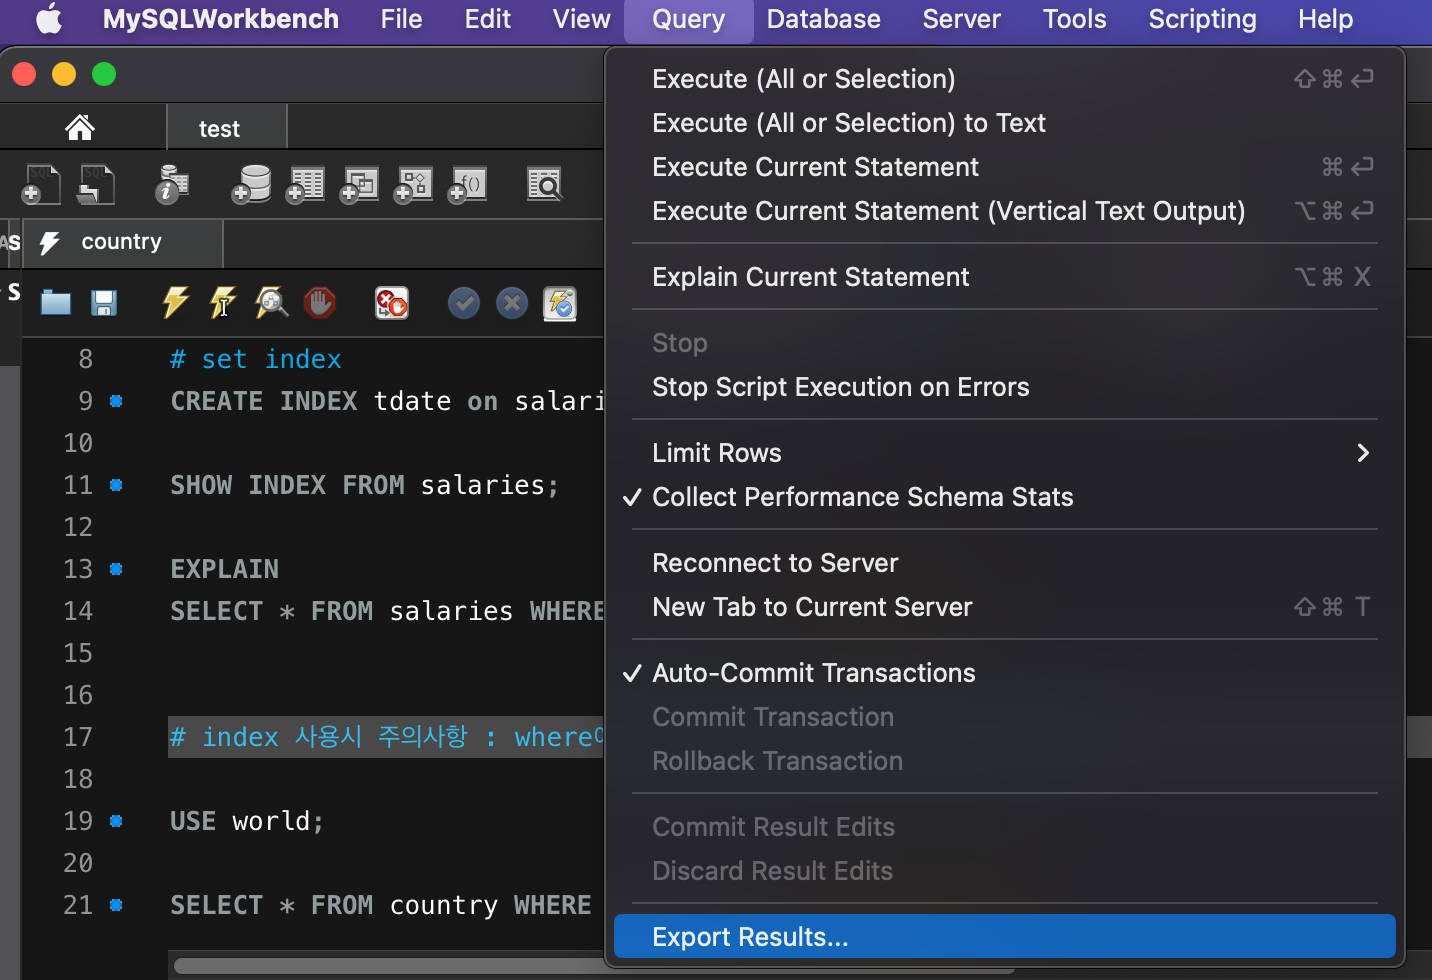This screenshot has height=980, width=1432.
Task: Open the Scripting menu
Action: (1202, 19)
